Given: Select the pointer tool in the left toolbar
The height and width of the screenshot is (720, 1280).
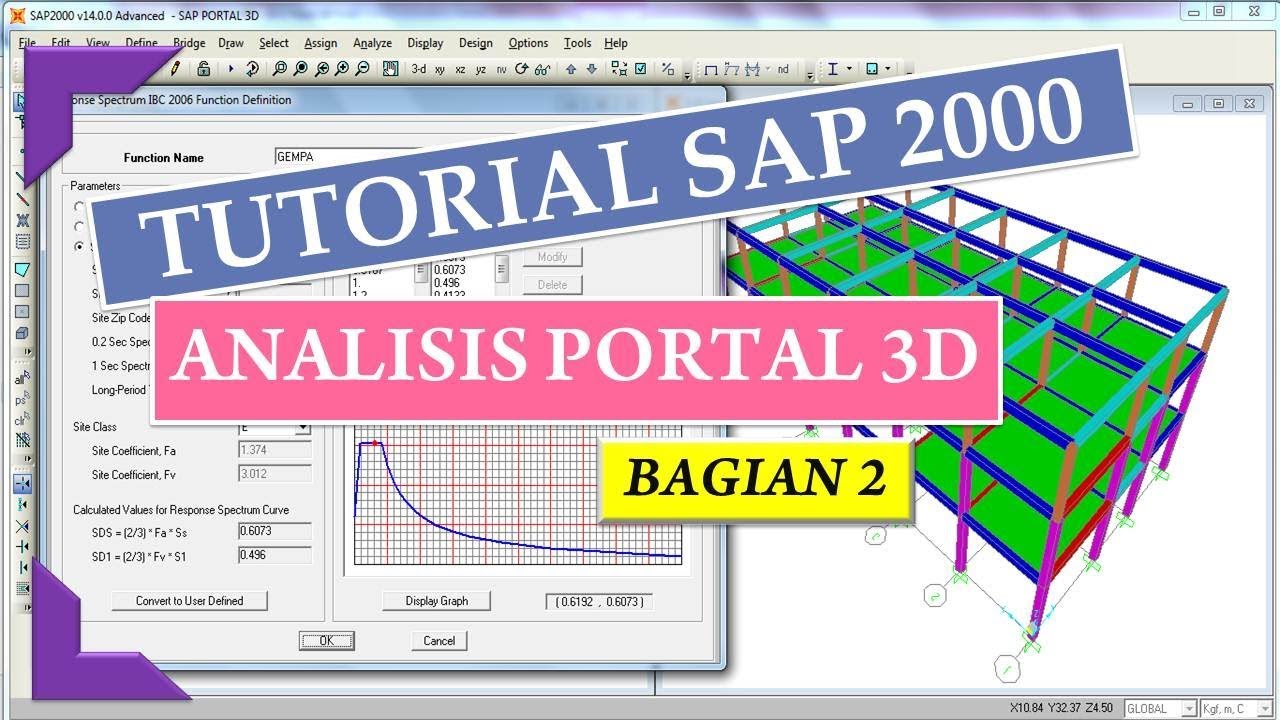Looking at the screenshot, I should (x=22, y=101).
